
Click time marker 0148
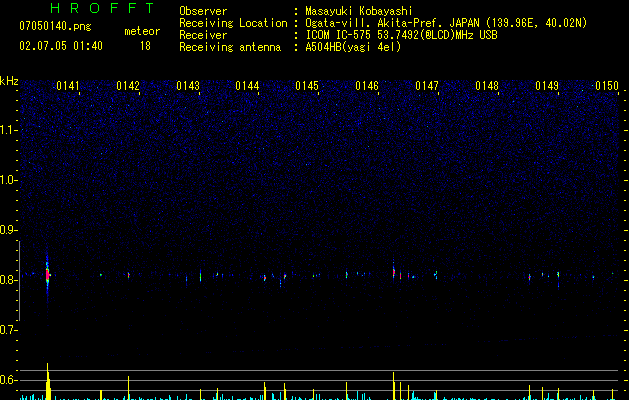pyautogui.click(x=487, y=86)
